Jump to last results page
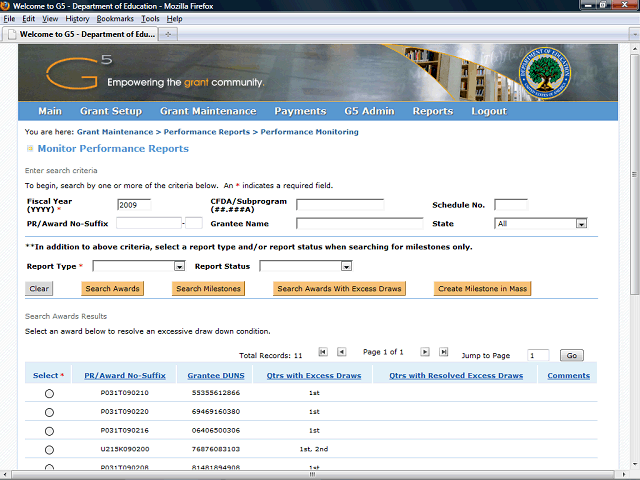Image resolution: width=640 pixels, height=480 pixels. (x=443, y=352)
